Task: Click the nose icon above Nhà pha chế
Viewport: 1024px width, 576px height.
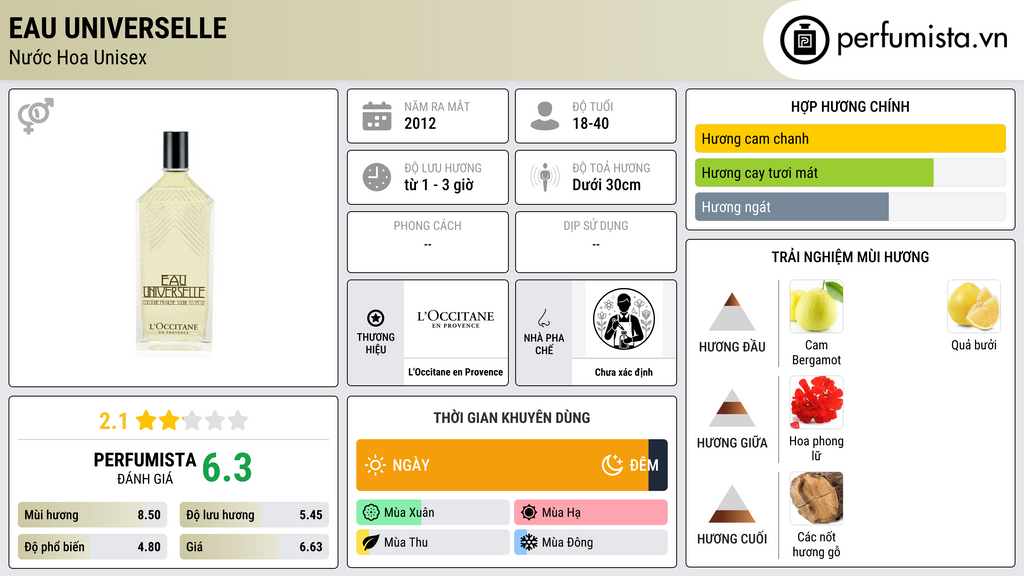Action: [x=543, y=318]
